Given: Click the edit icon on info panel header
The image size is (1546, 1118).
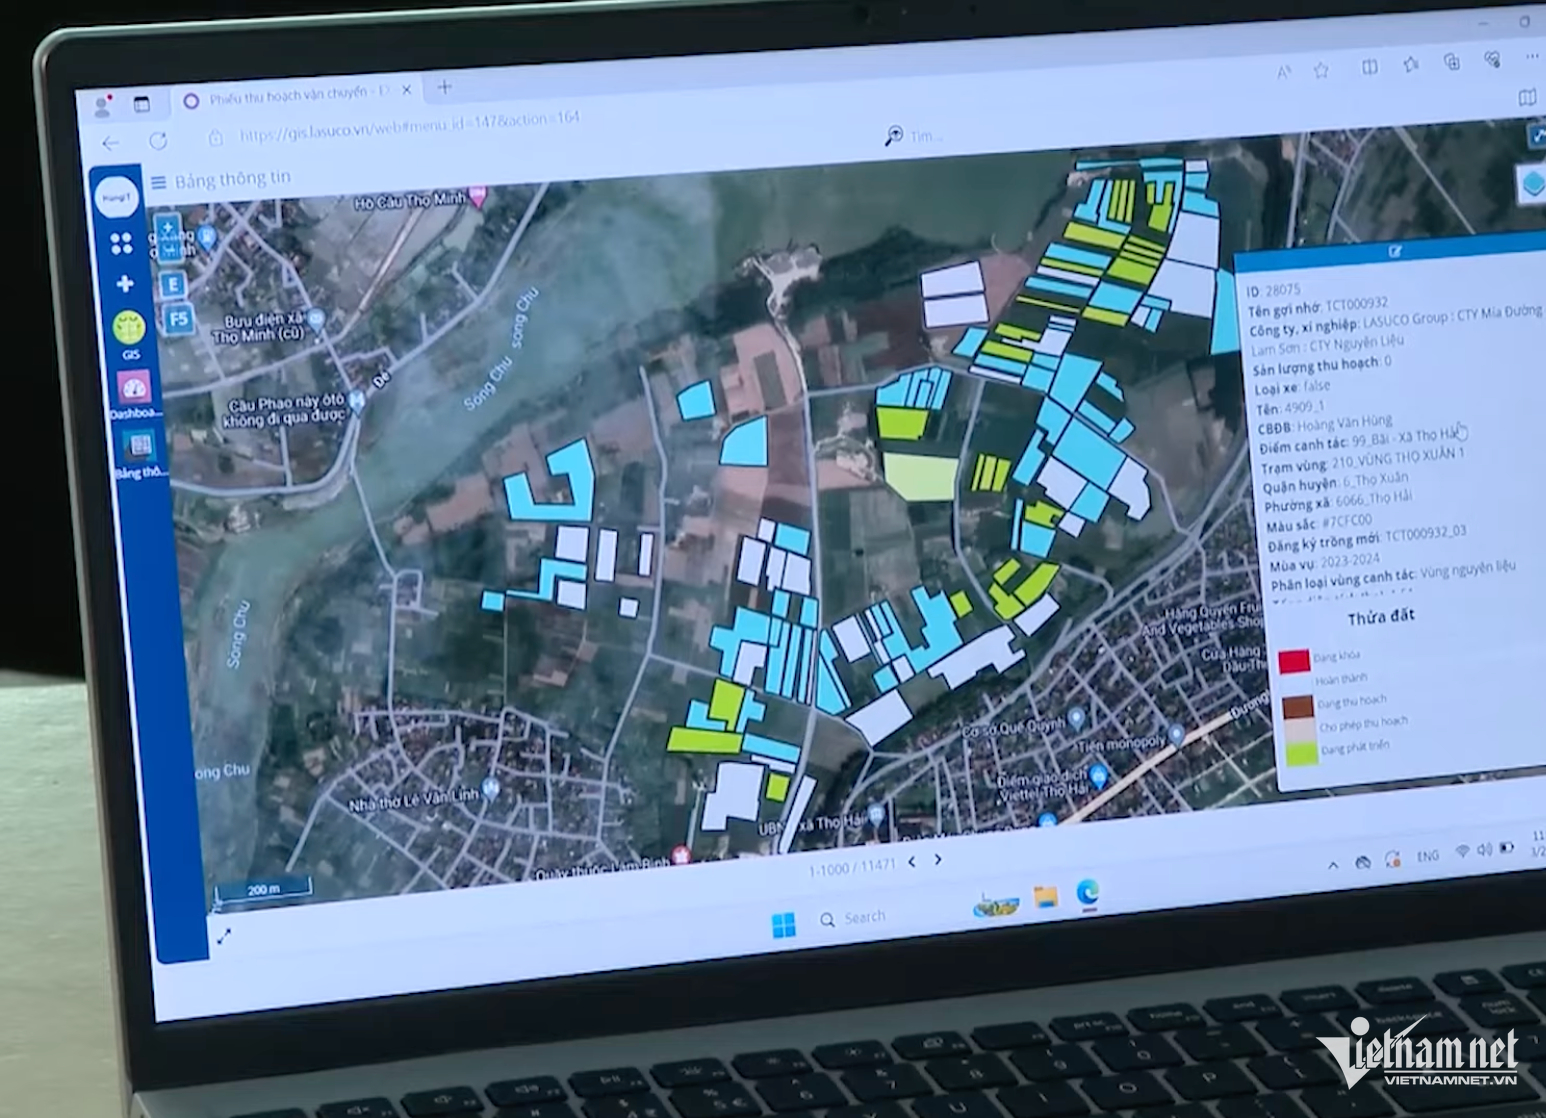Looking at the screenshot, I should pos(1394,252).
